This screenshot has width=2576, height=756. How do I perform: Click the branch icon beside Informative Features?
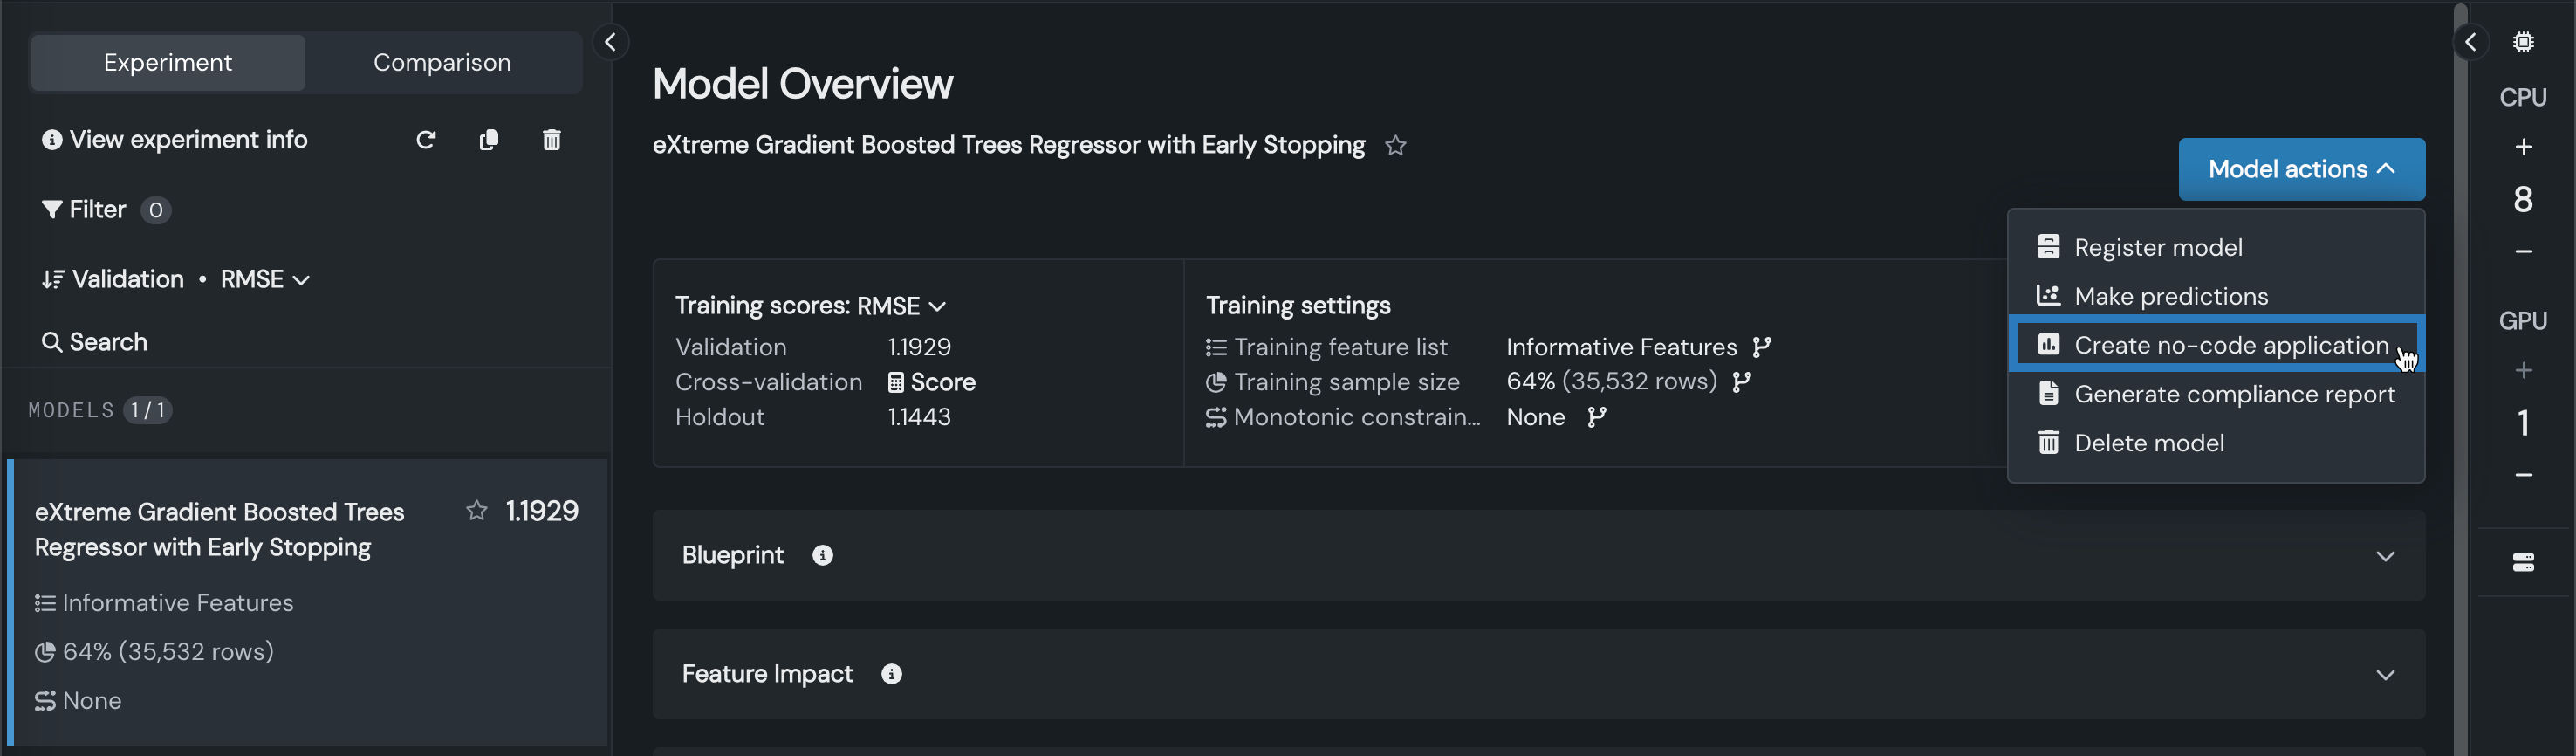point(1762,347)
